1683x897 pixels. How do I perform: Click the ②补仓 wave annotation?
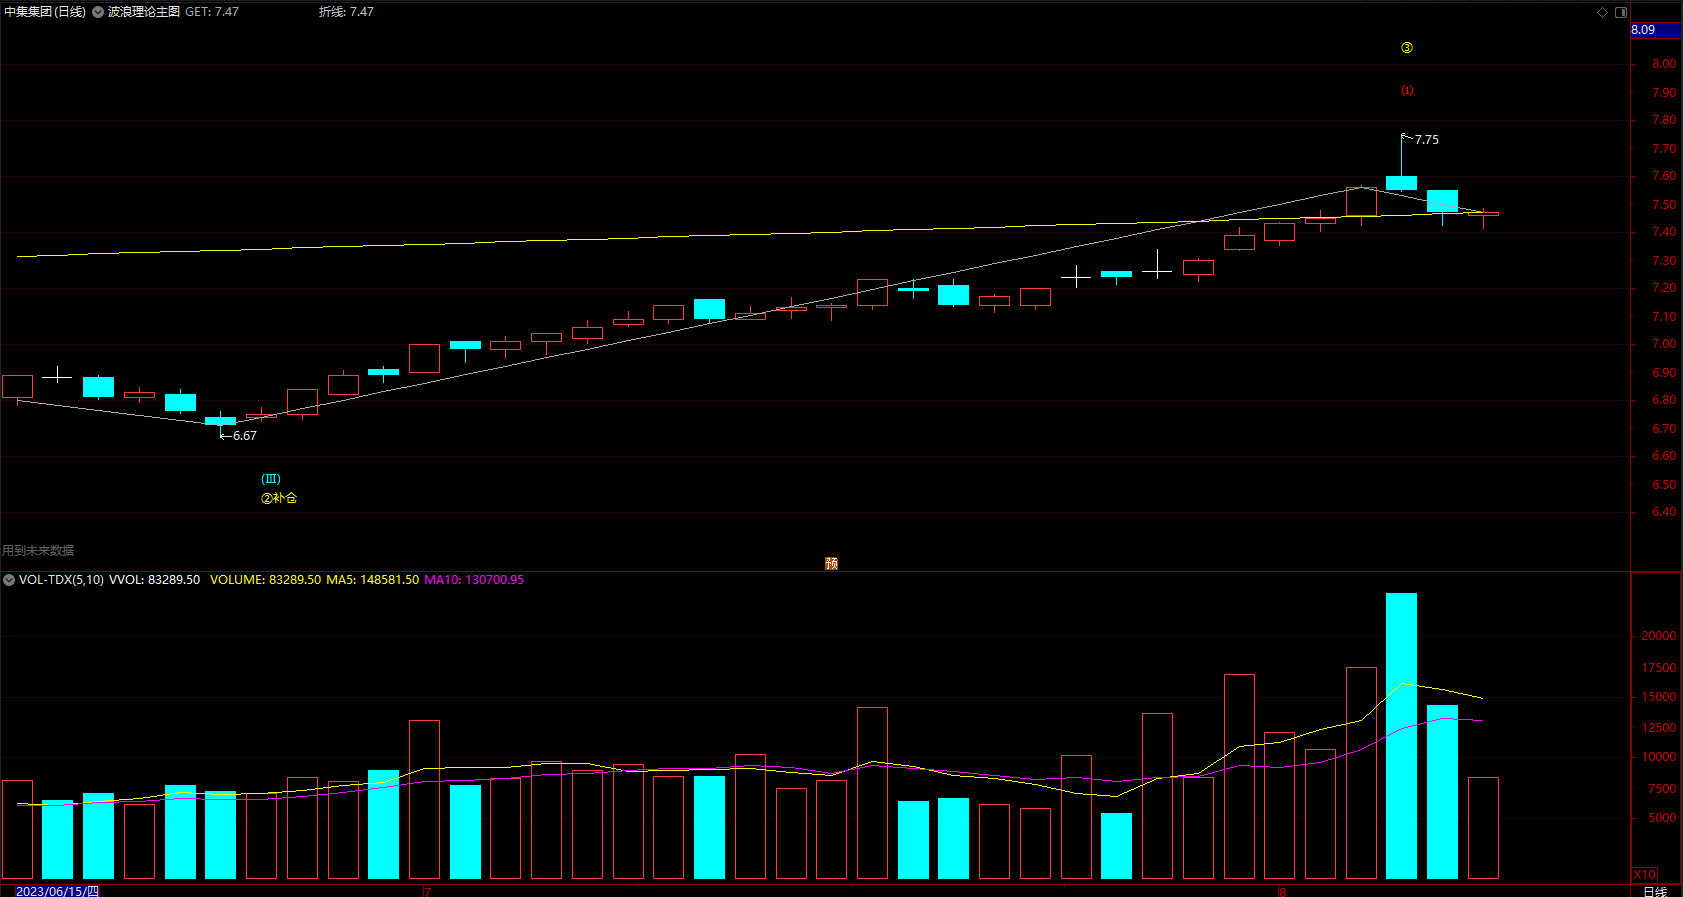click(x=279, y=498)
